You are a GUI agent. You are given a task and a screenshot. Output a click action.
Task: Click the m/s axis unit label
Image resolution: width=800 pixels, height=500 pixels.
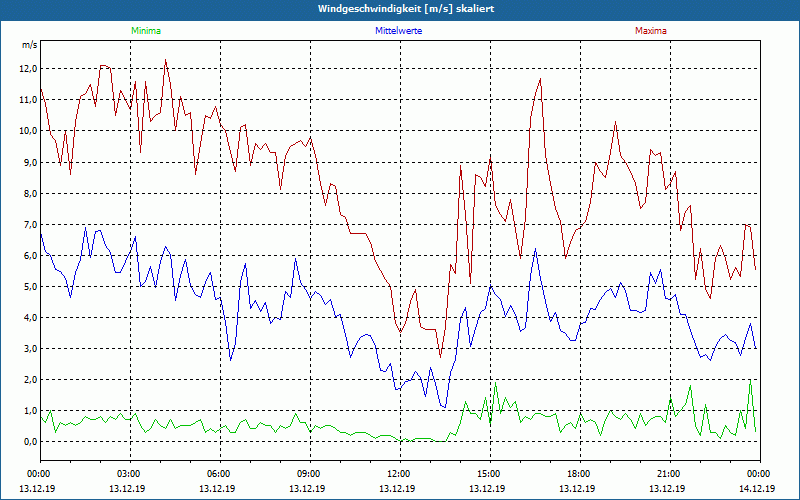[x=29, y=45]
